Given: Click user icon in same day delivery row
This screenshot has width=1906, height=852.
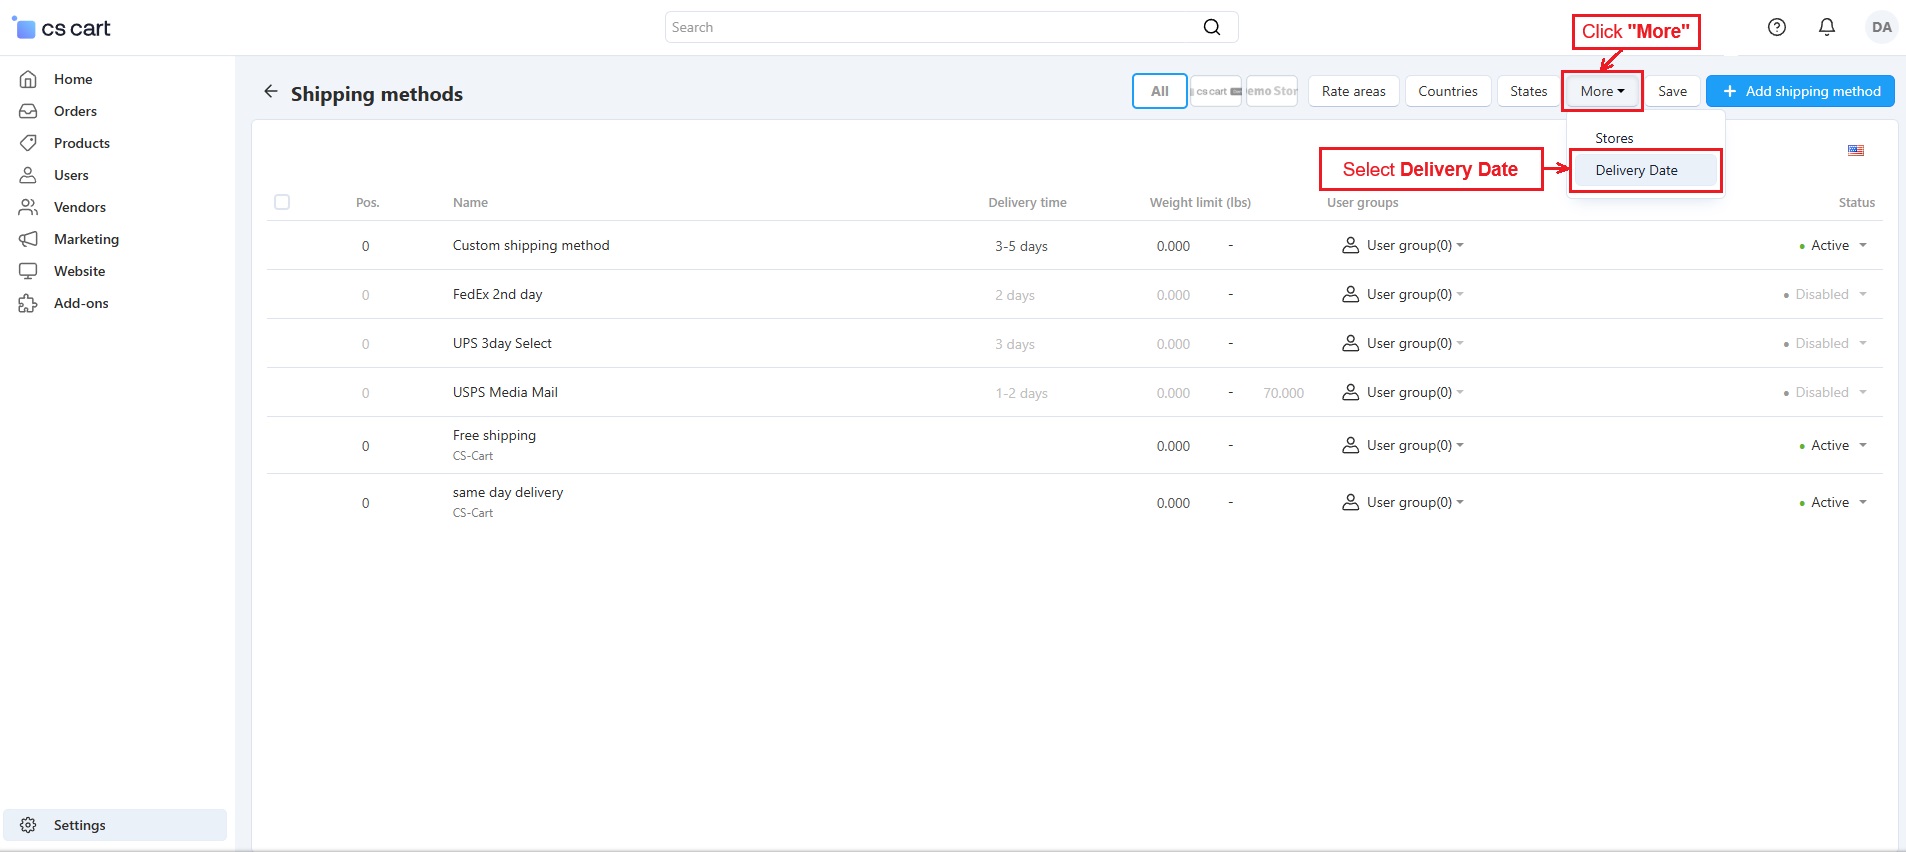Looking at the screenshot, I should click(1350, 502).
